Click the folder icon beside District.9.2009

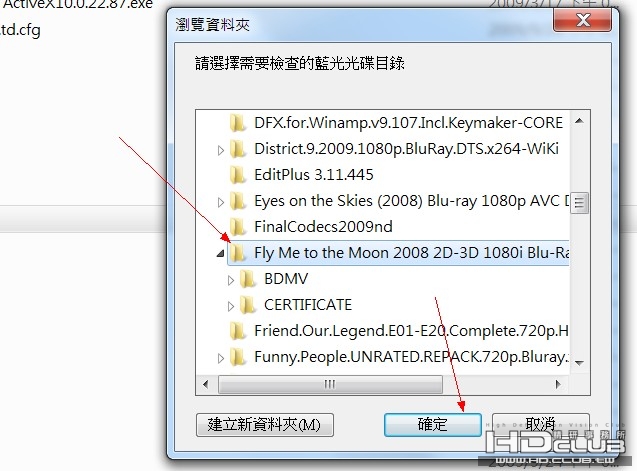pyautogui.click(x=237, y=149)
